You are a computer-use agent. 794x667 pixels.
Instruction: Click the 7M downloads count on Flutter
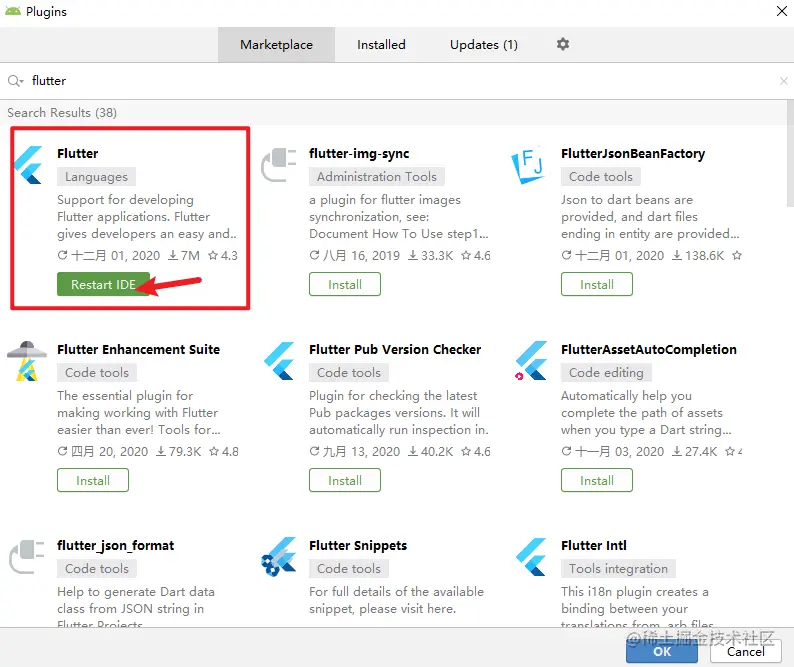coord(184,256)
